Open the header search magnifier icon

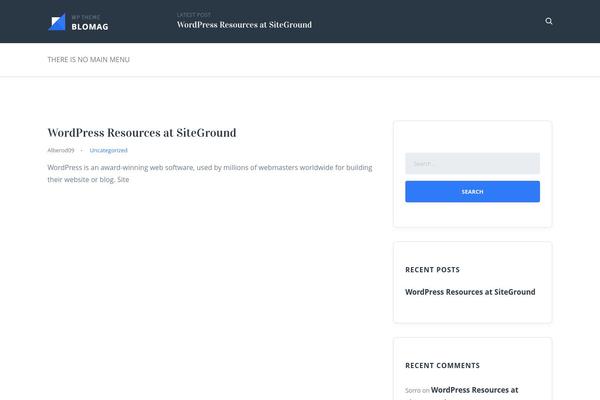coord(549,21)
